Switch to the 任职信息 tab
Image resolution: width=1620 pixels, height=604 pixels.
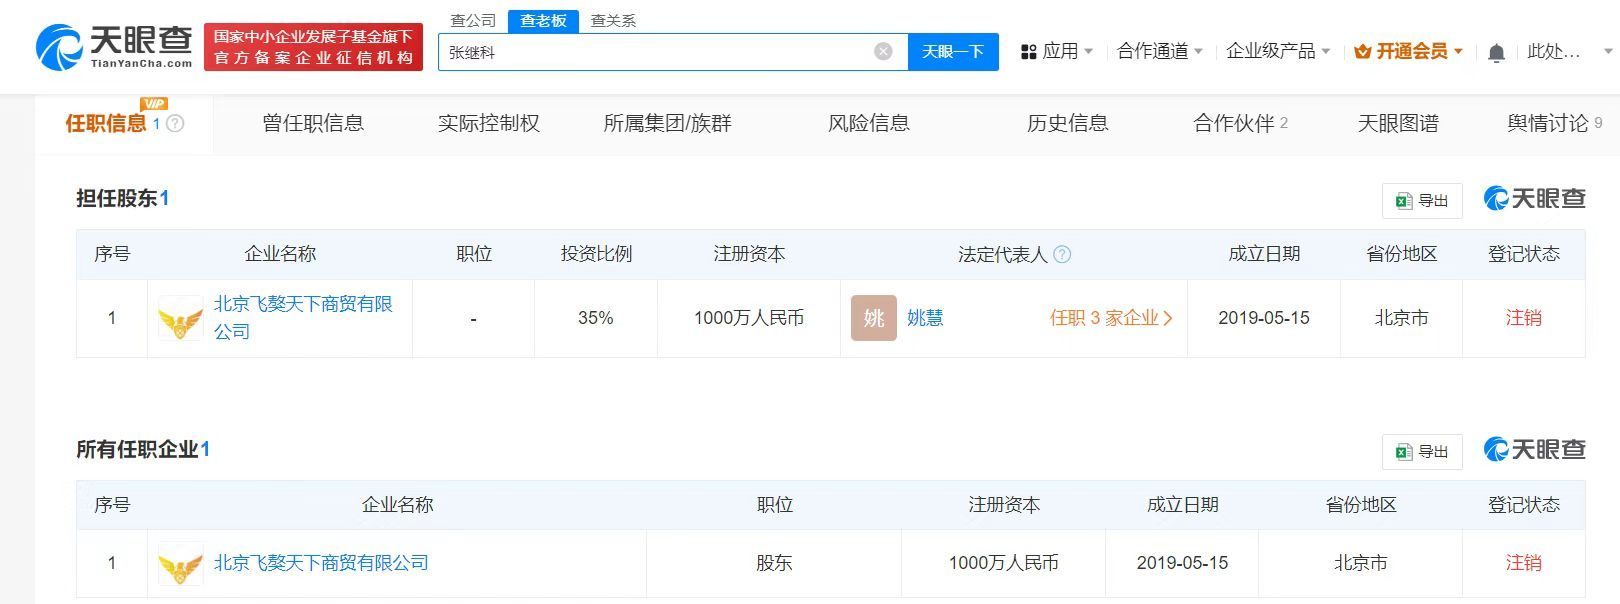coord(106,123)
